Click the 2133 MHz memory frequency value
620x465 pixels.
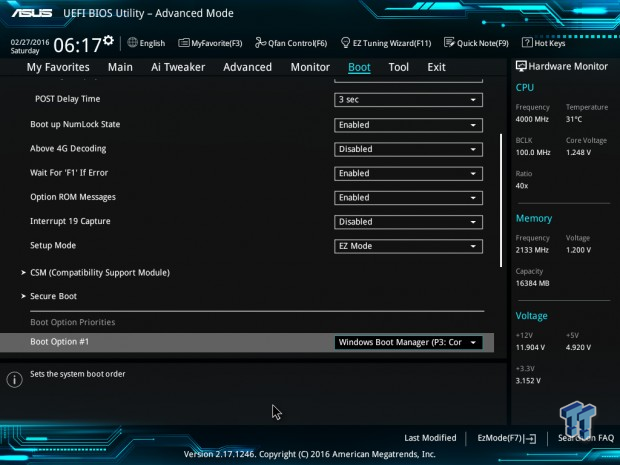coord(532,250)
